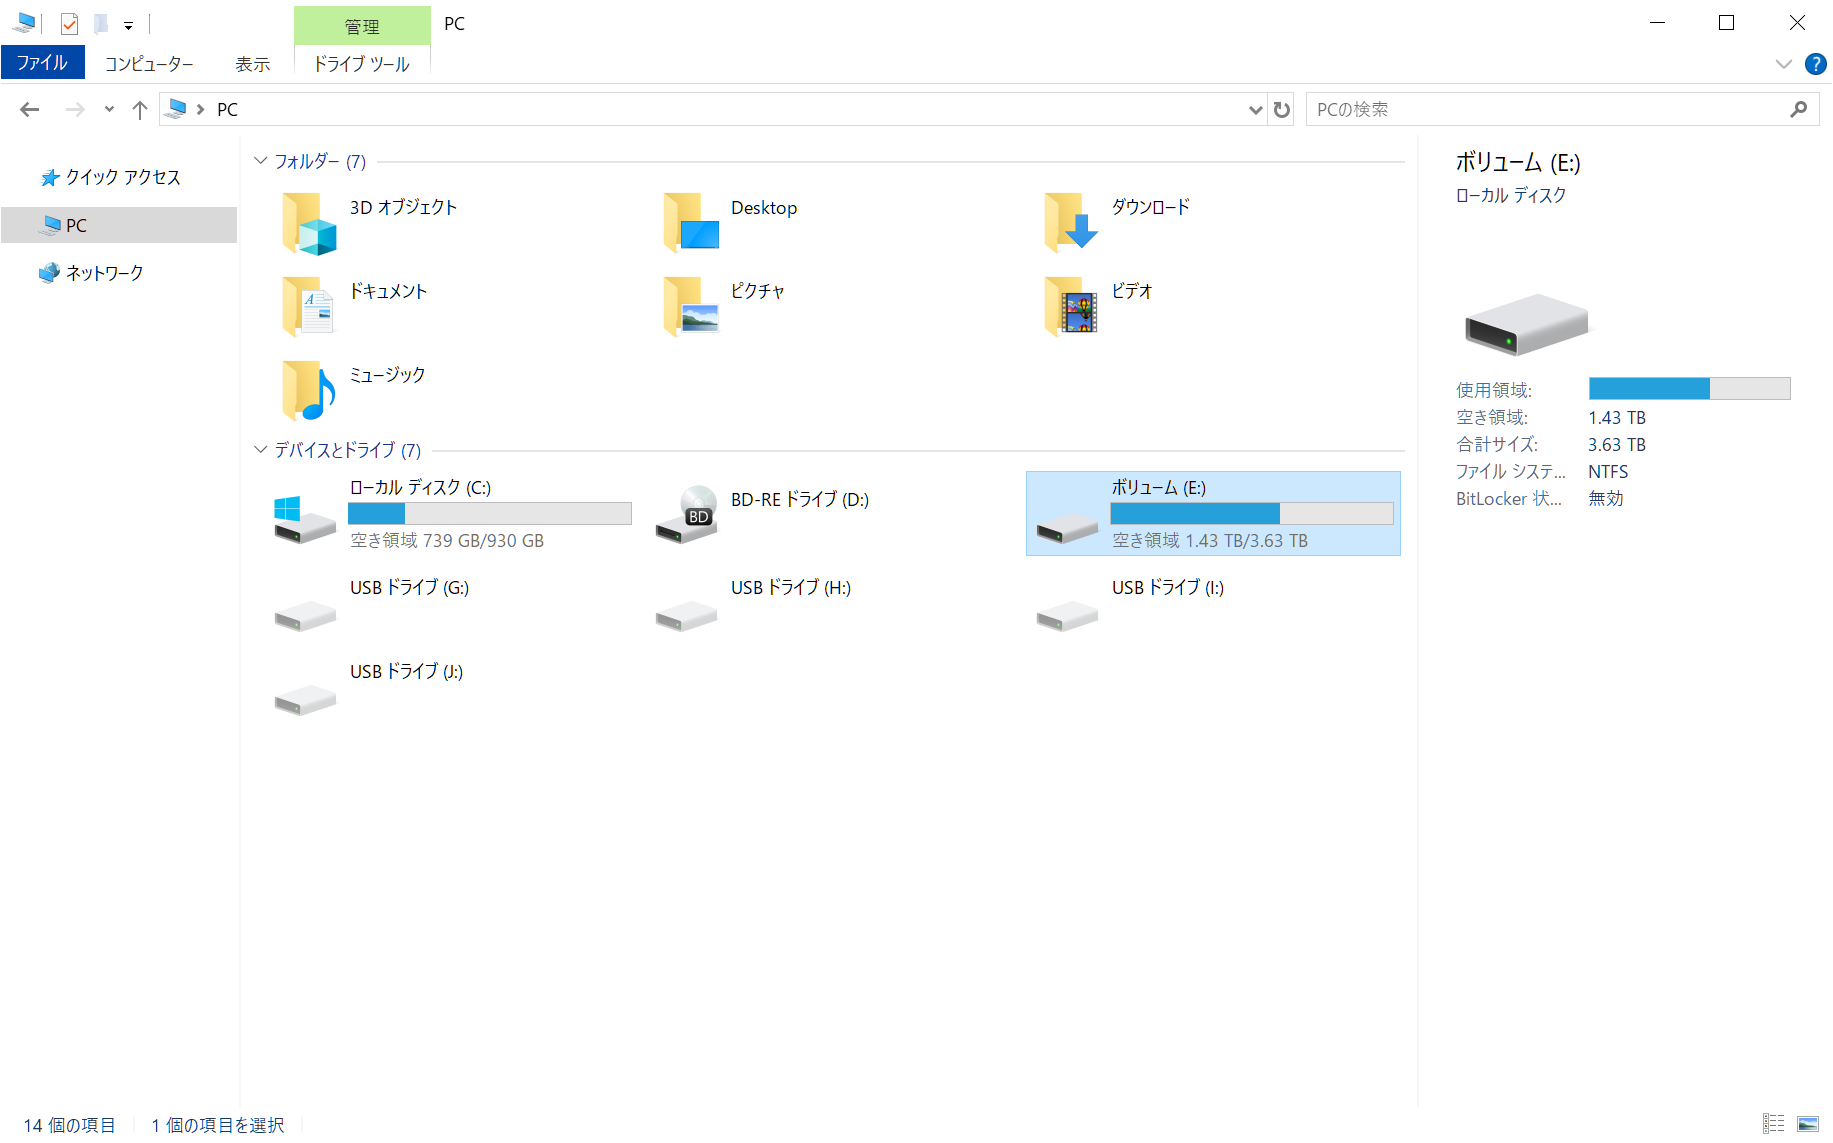Click the PC system icon in title bar

[x=24, y=23]
